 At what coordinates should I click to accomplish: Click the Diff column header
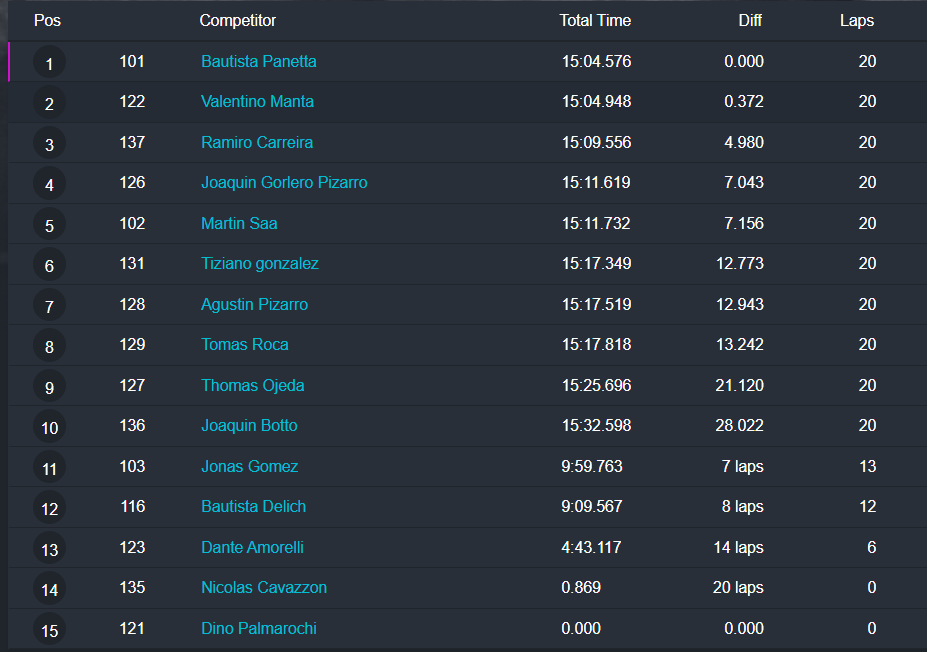click(750, 20)
